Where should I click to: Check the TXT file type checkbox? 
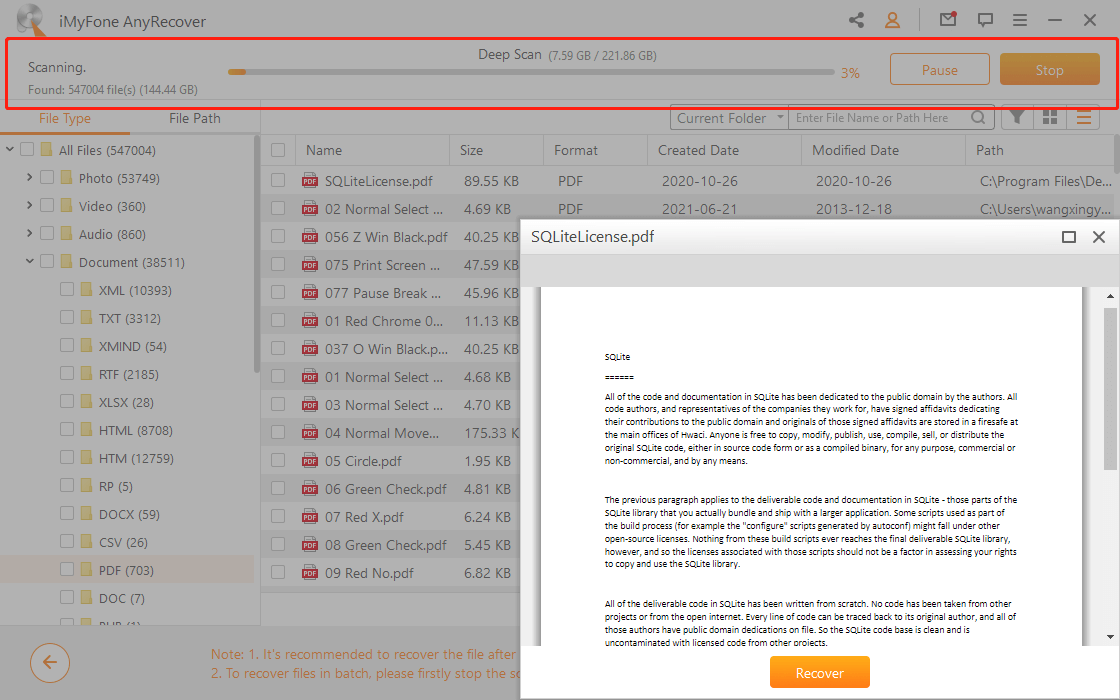click(67, 317)
